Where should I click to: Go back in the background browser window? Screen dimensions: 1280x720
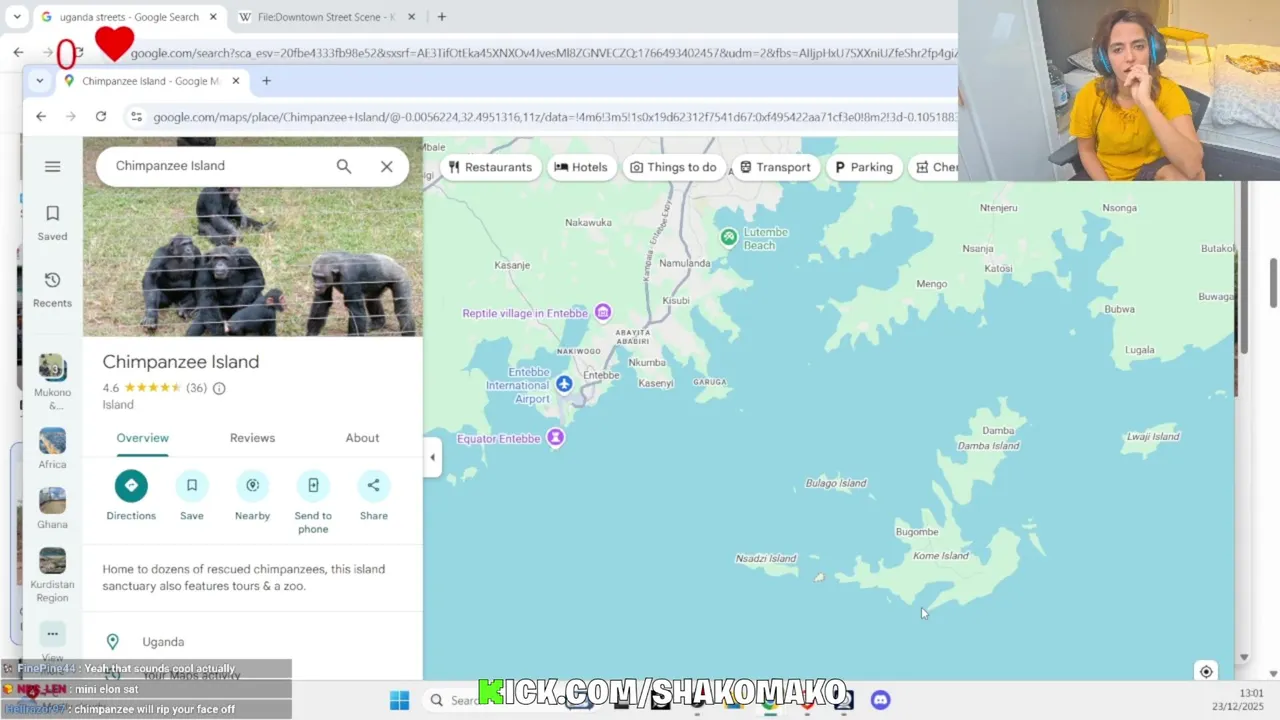click(18, 52)
